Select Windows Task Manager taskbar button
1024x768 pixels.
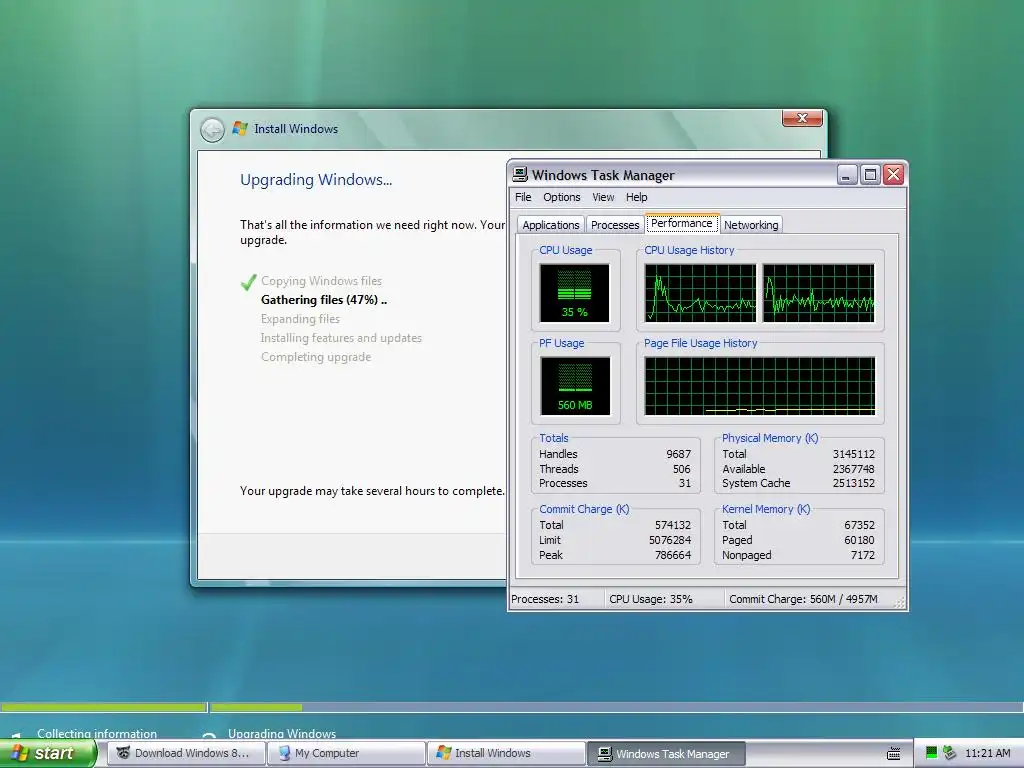666,753
